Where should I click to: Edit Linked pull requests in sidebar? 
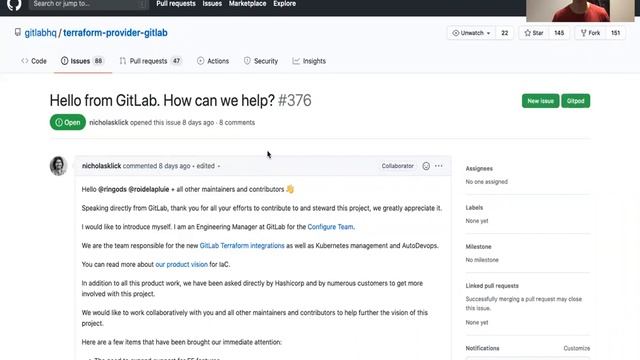click(492, 286)
